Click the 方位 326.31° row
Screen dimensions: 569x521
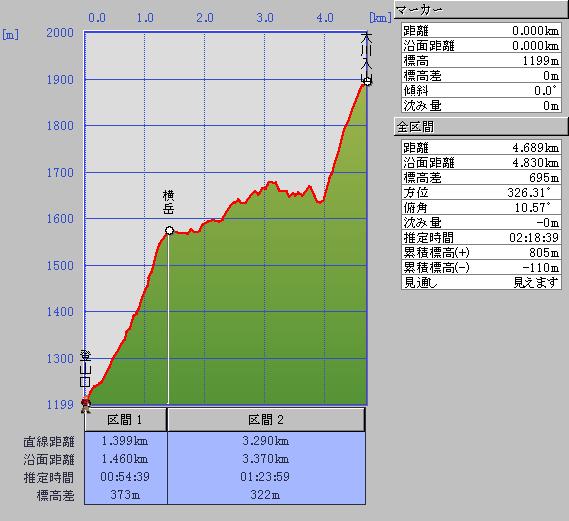pyautogui.click(x=481, y=192)
